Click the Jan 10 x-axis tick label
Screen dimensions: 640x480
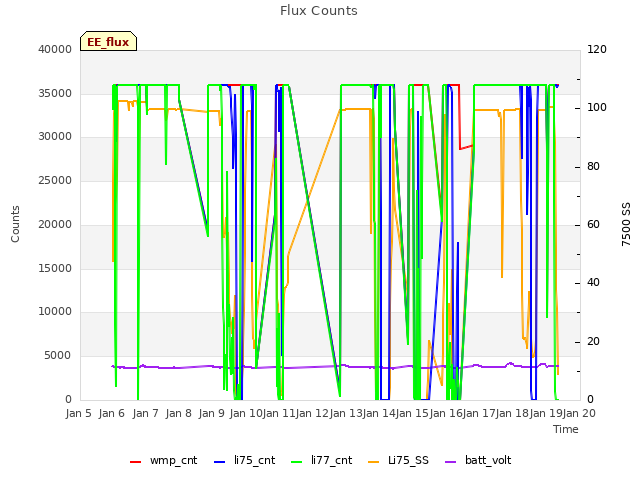(x=246, y=413)
